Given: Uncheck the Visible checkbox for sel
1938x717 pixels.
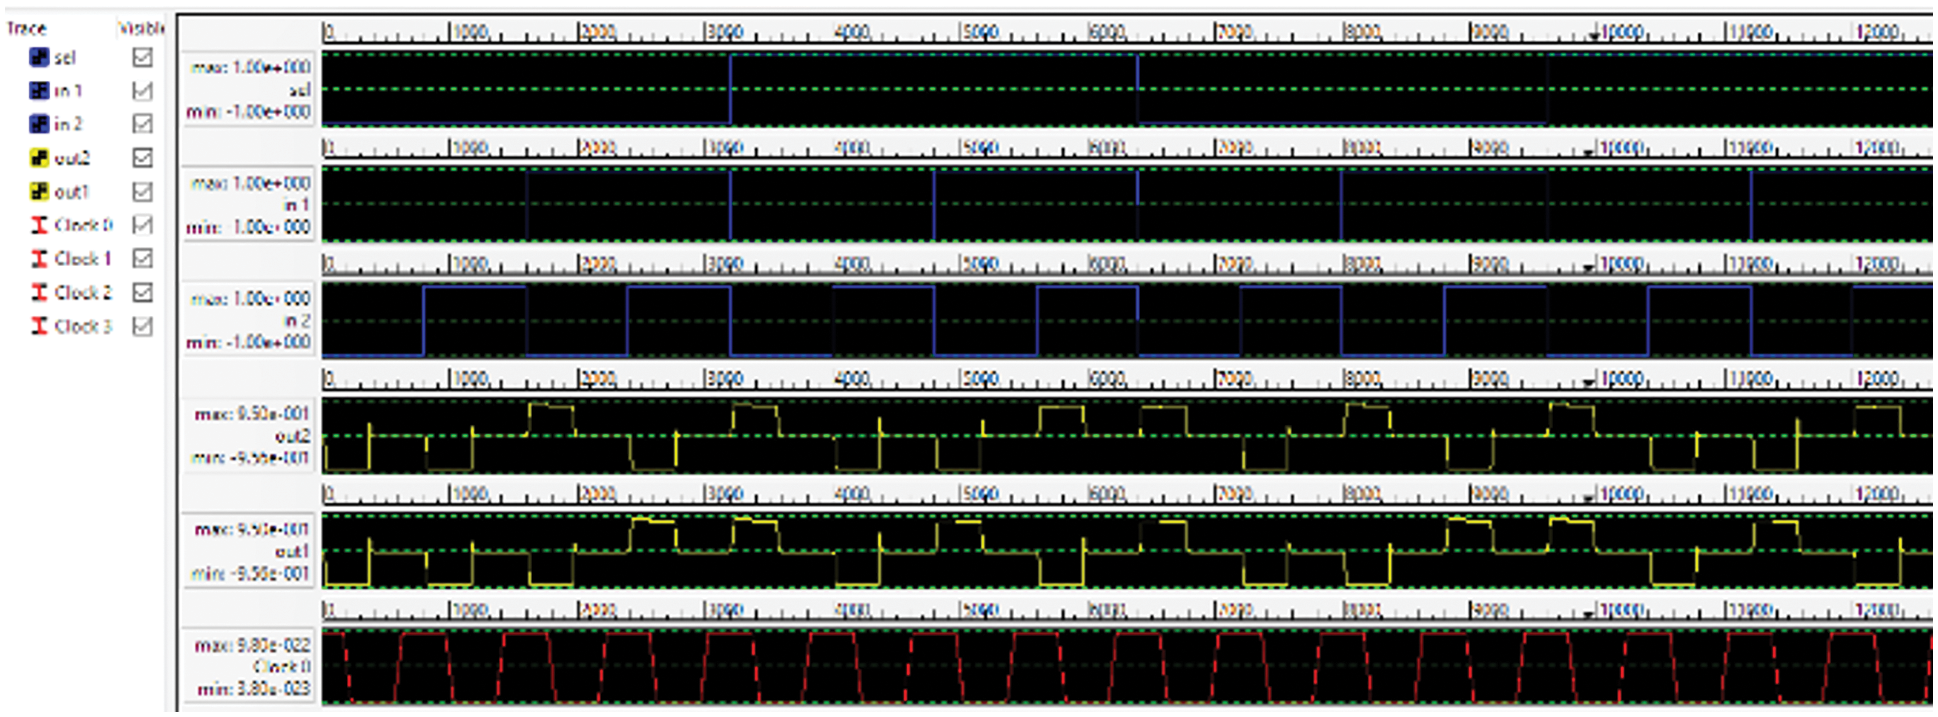Looking at the screenshot, I should (x=143, y=58).
